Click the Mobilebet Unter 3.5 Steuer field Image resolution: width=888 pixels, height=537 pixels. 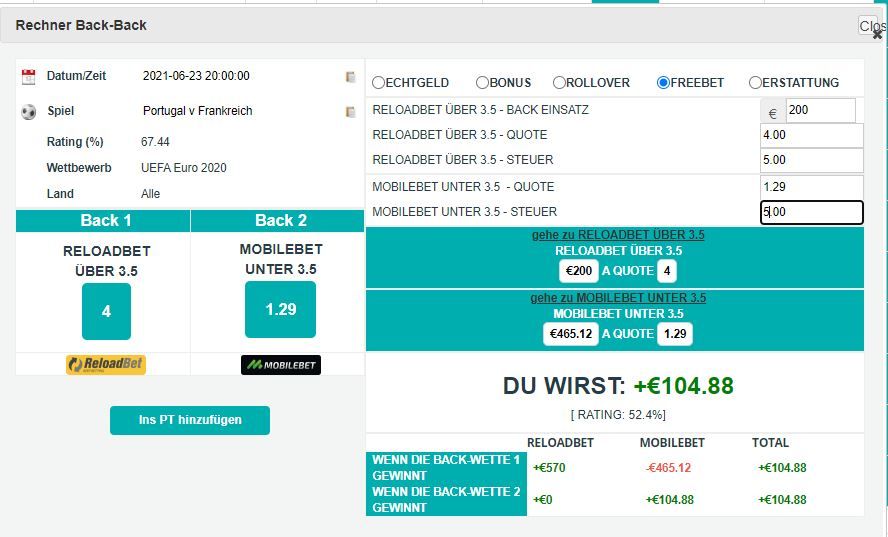[812, 212]
